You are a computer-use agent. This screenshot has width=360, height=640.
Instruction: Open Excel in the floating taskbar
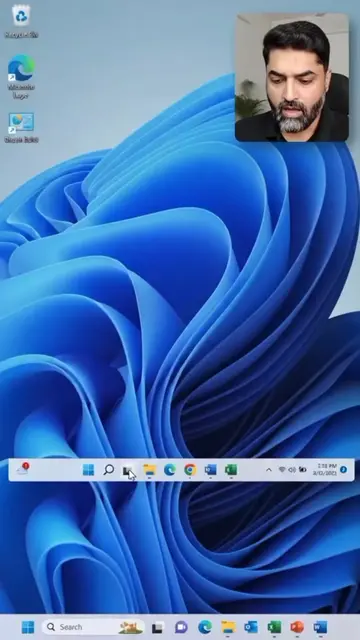point(231,470)
